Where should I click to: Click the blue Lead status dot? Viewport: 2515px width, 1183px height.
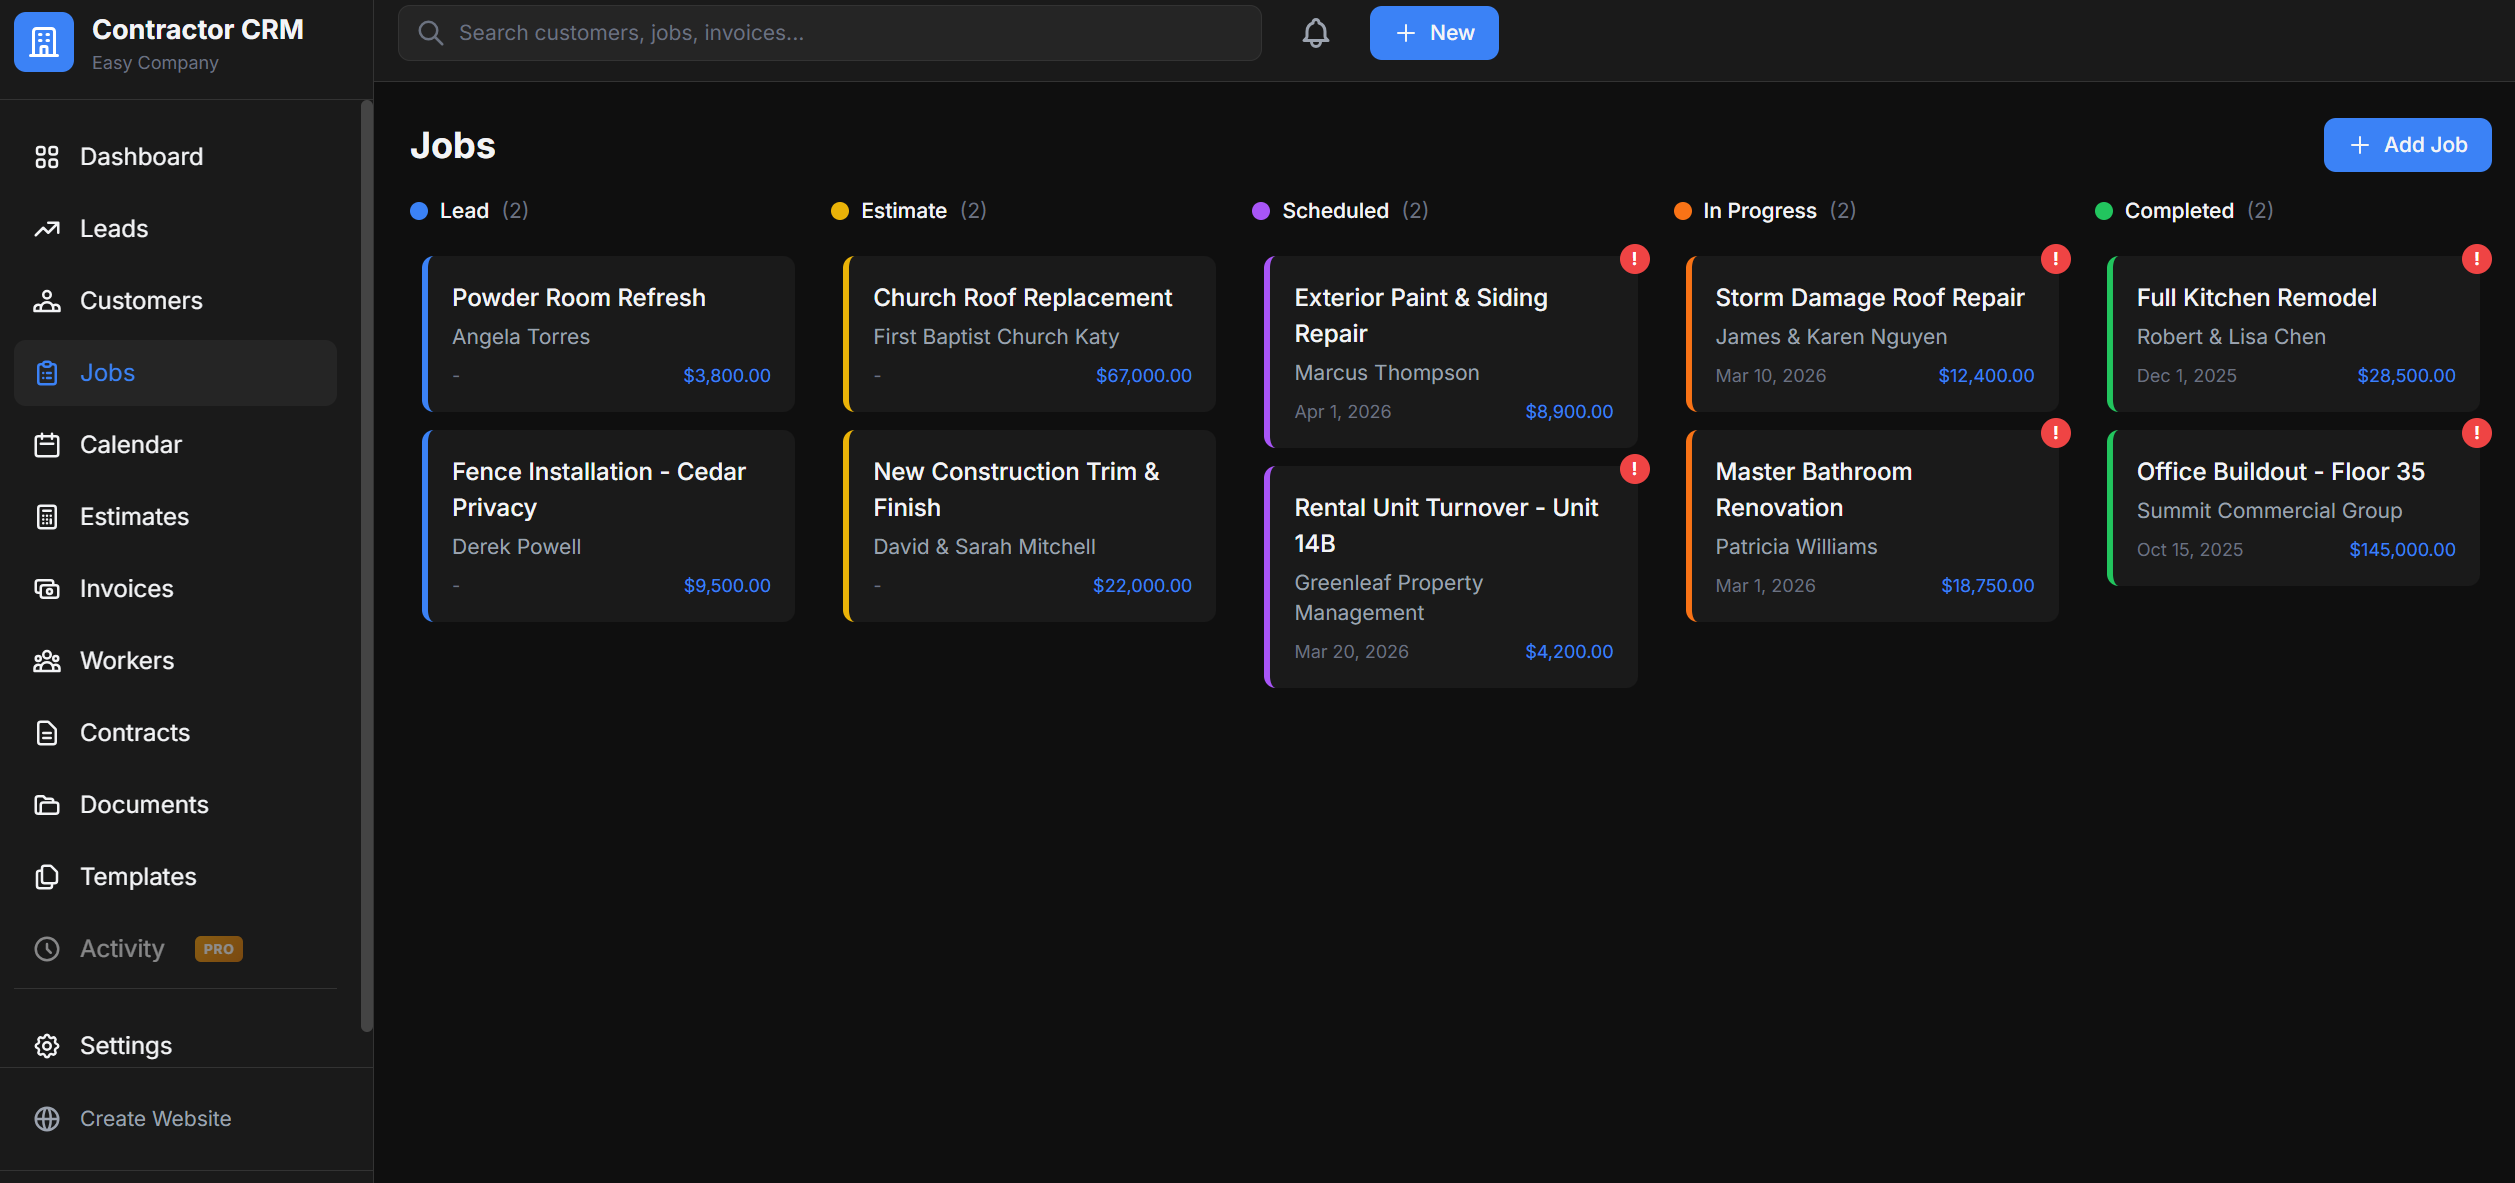point(419,210)
